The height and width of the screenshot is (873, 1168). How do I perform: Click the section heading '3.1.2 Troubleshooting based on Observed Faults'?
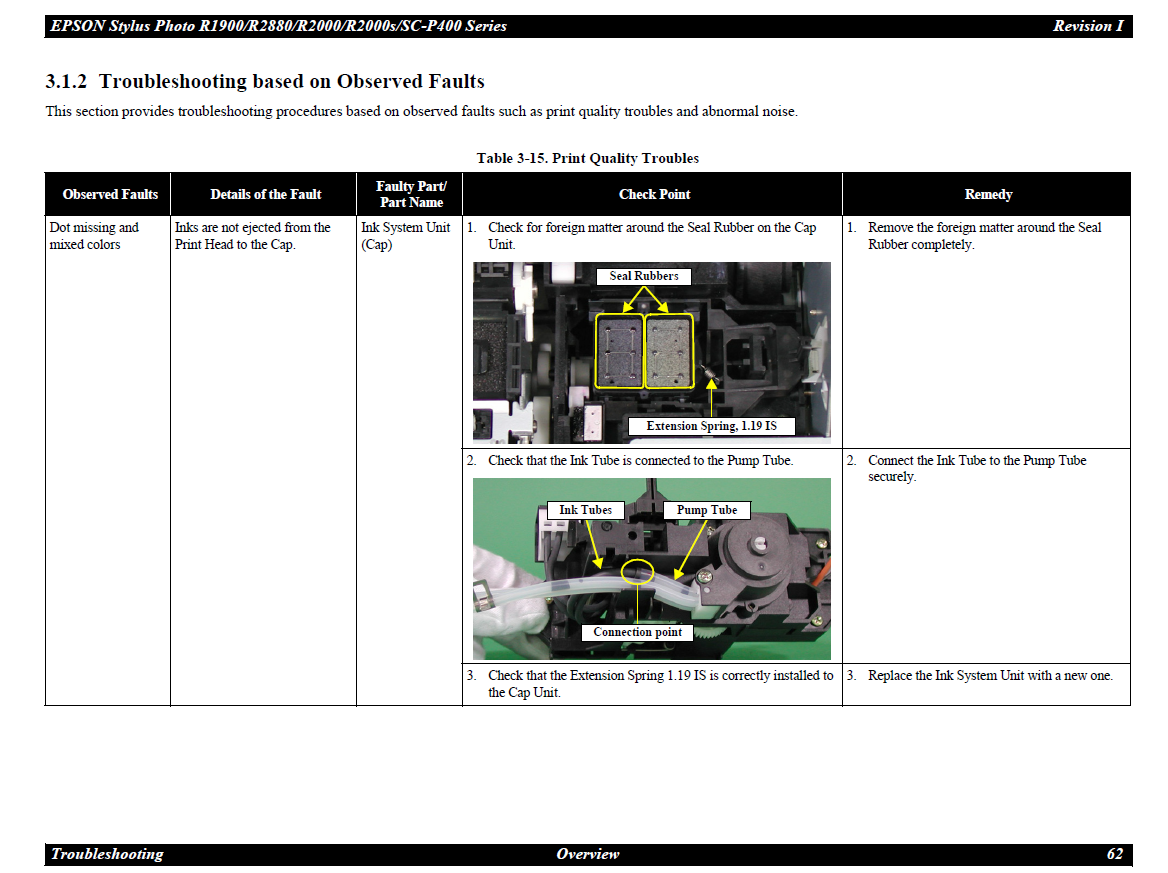[x=265, y=81]
